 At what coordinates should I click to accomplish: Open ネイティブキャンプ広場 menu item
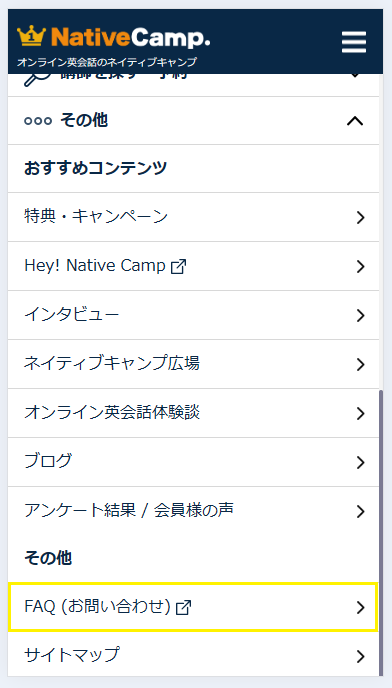(x=194, y=364)
